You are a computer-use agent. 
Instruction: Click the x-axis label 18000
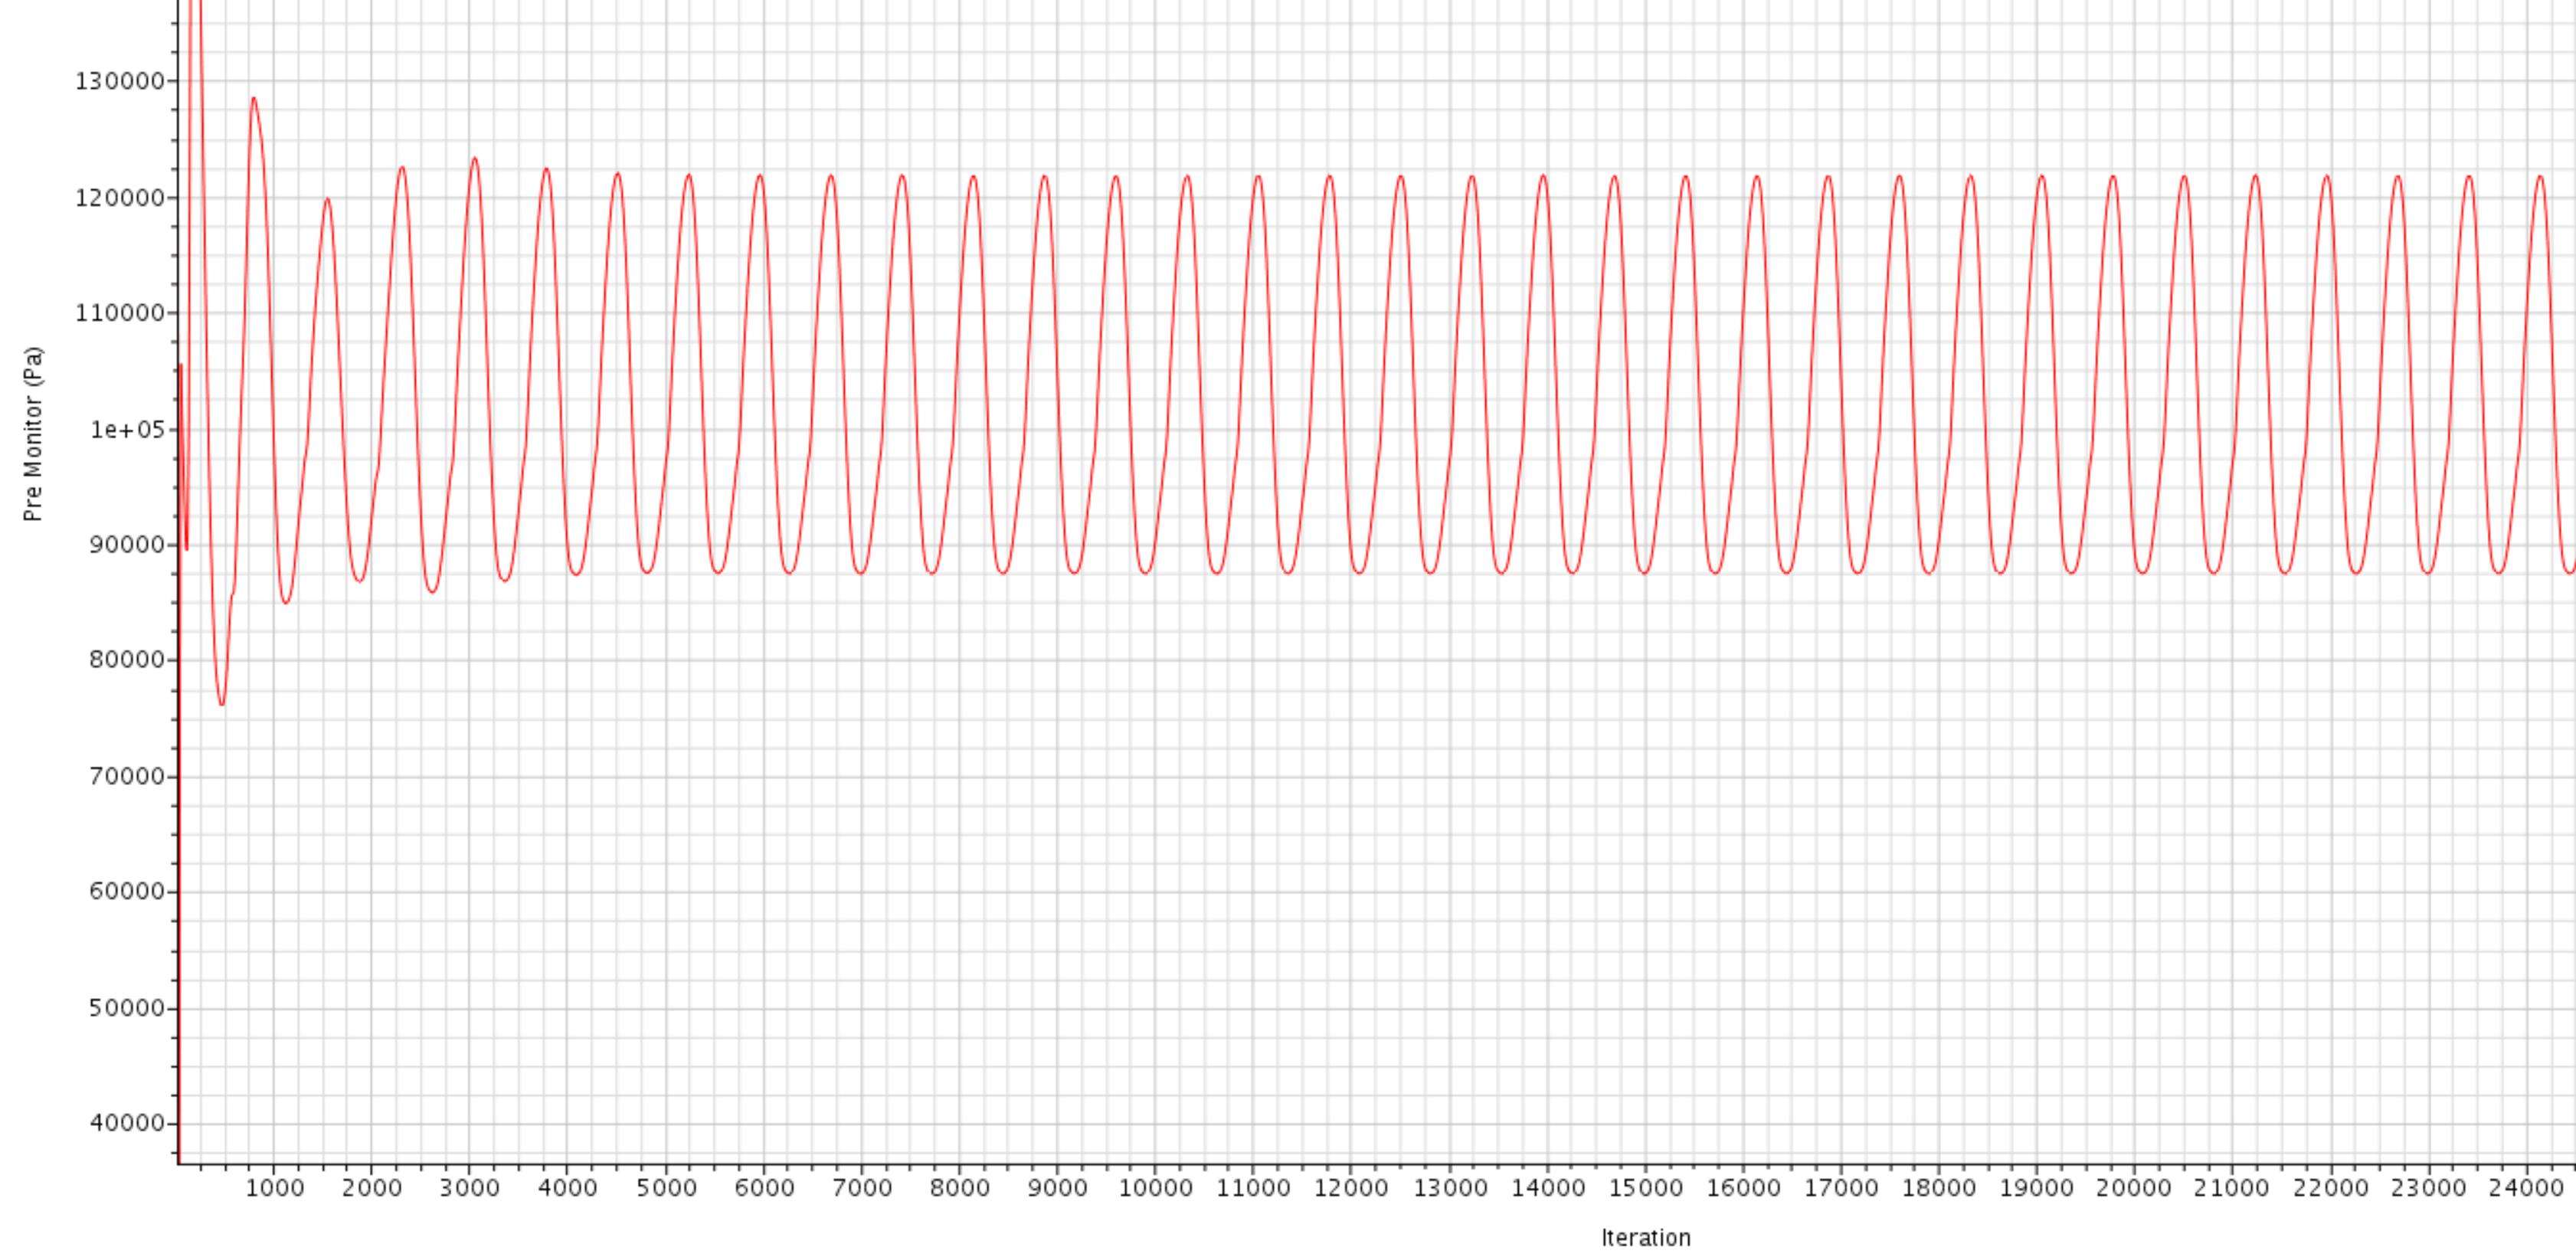1939,1189
